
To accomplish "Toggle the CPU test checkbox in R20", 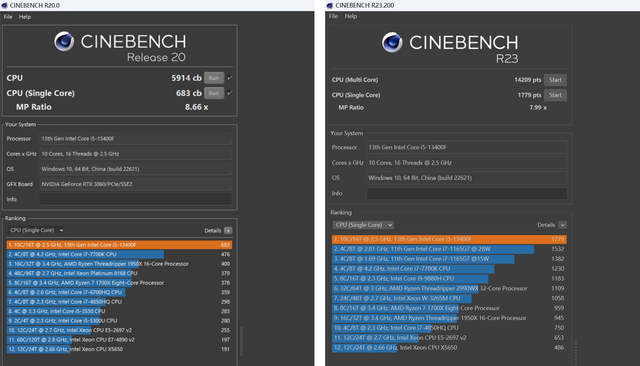I will click(x=230, y=78).
